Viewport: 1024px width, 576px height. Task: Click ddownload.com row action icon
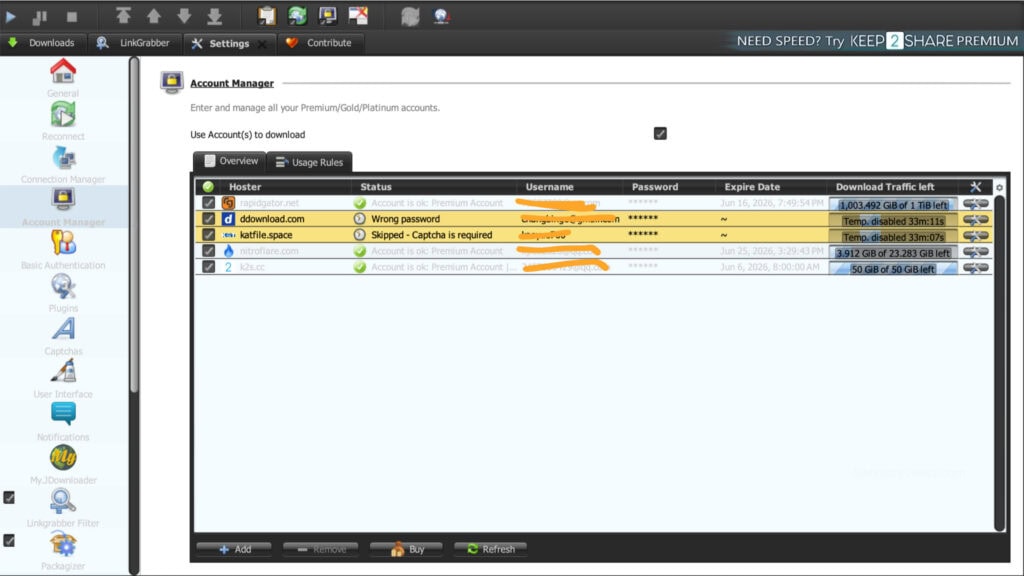tap(976, 219)
